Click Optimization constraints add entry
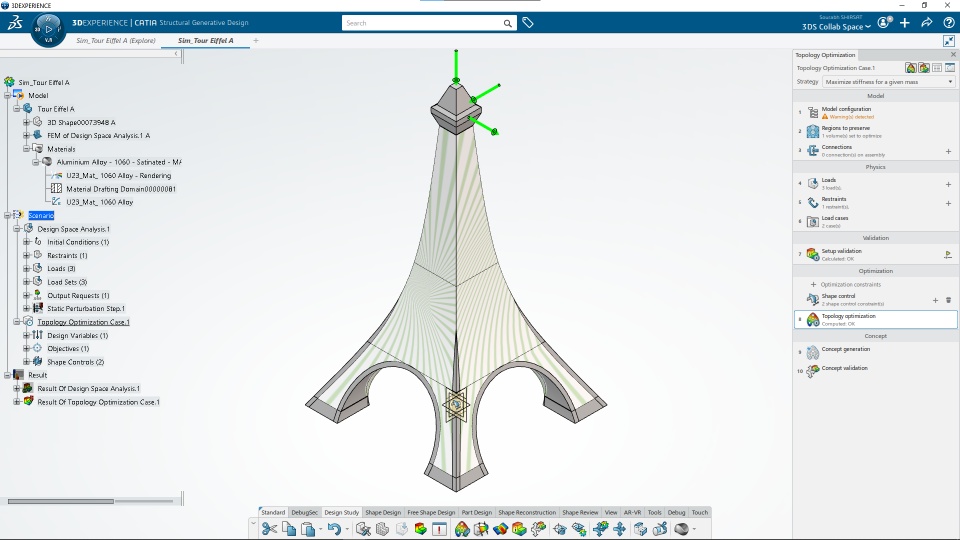 (x=846, y=284)
